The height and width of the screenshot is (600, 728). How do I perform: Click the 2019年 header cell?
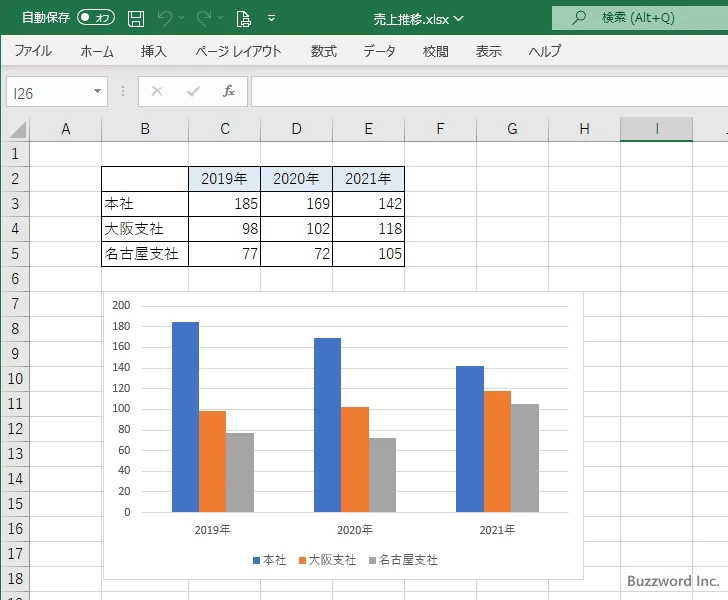[x=225, y=179]
